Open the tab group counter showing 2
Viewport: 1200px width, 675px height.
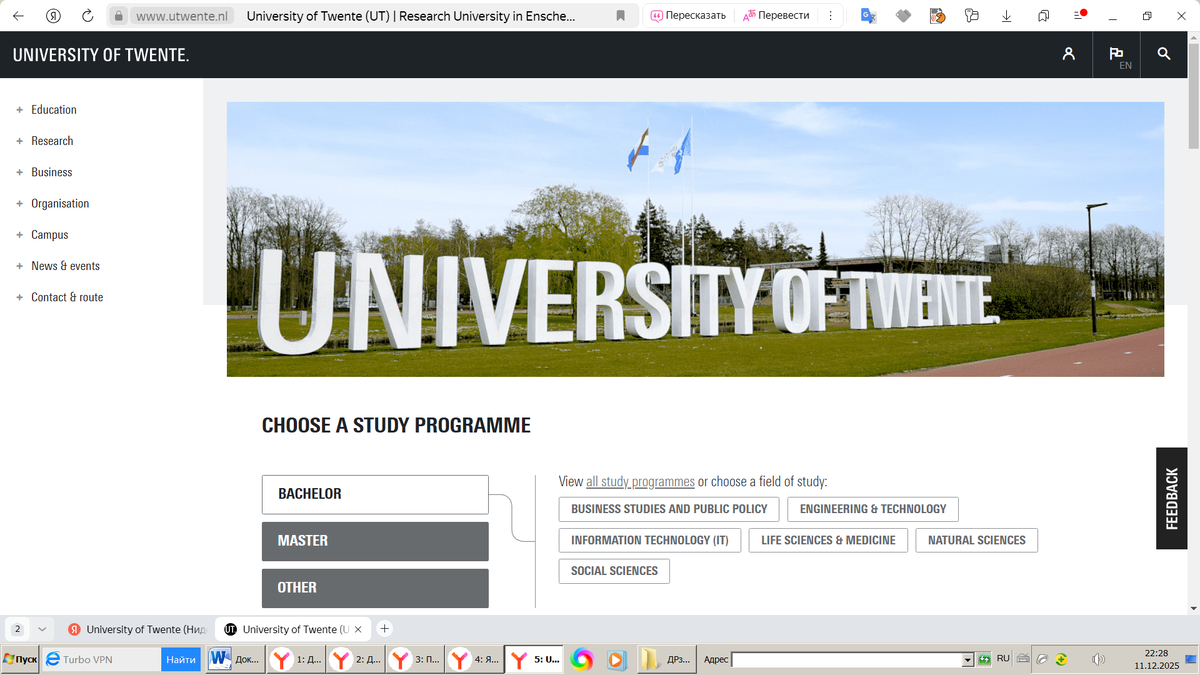coord(17,629)
